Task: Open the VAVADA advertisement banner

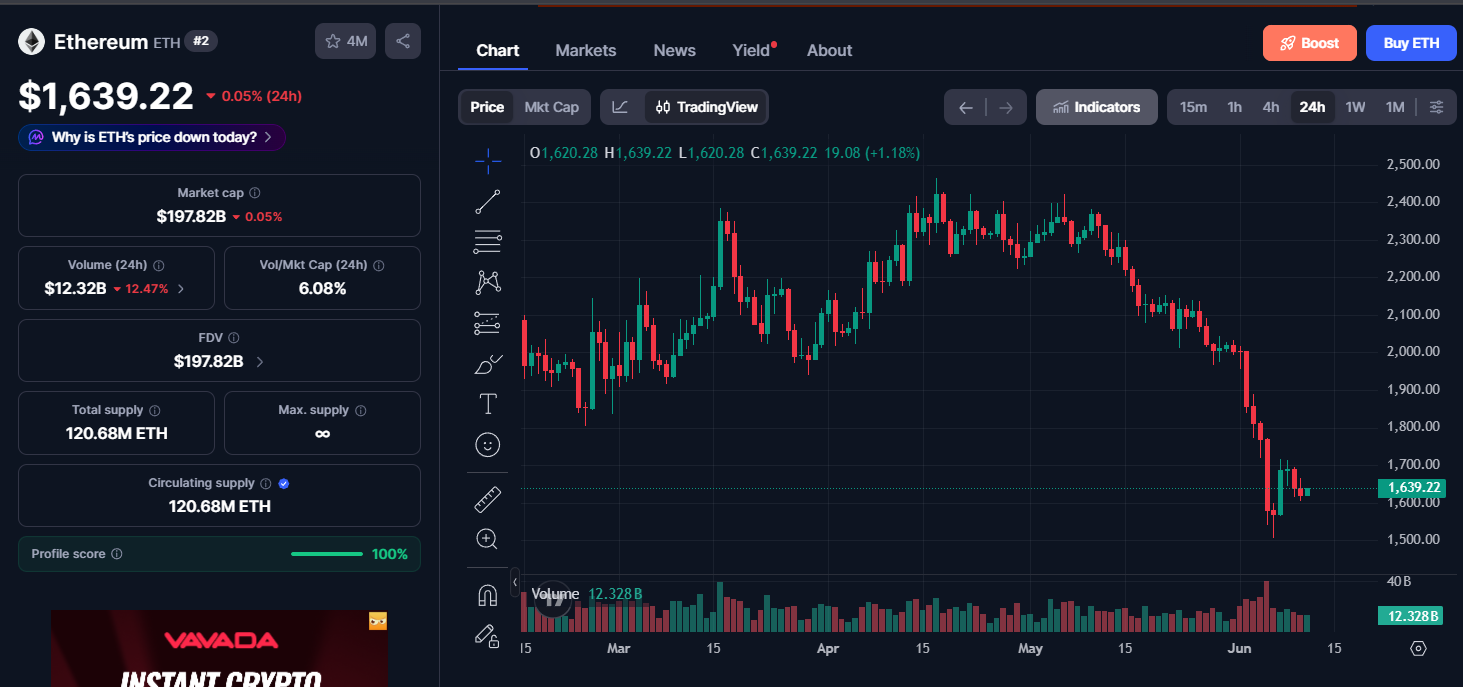Action: 219,649
